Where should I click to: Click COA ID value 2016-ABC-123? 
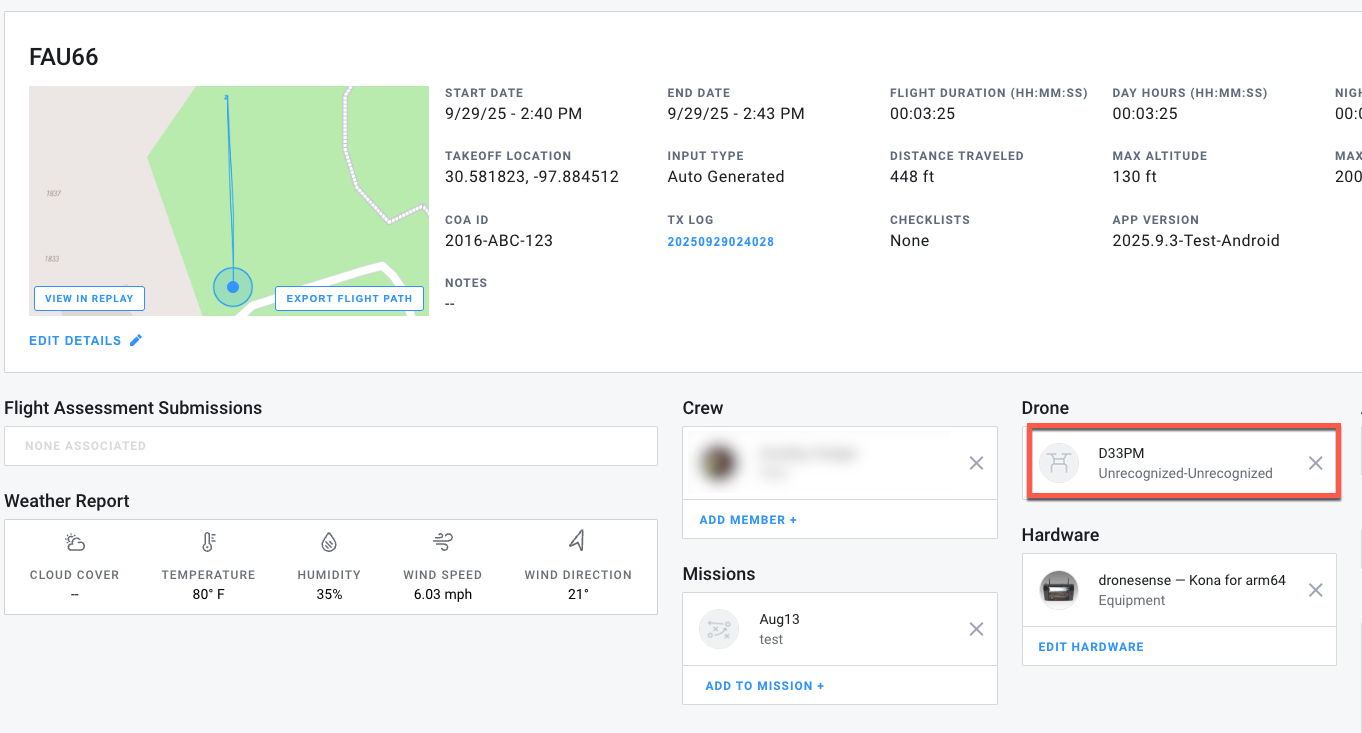tap(499, 241)
